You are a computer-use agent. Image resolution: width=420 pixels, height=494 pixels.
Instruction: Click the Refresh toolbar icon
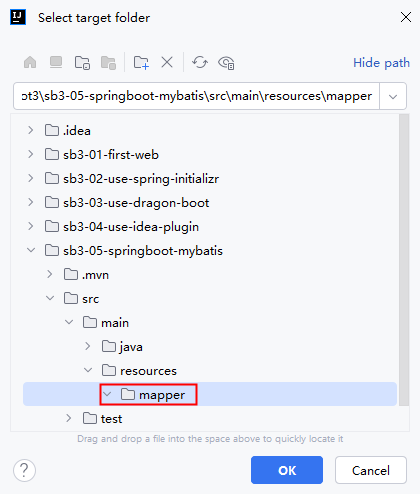pyautogui.click(x=200, y=62)
